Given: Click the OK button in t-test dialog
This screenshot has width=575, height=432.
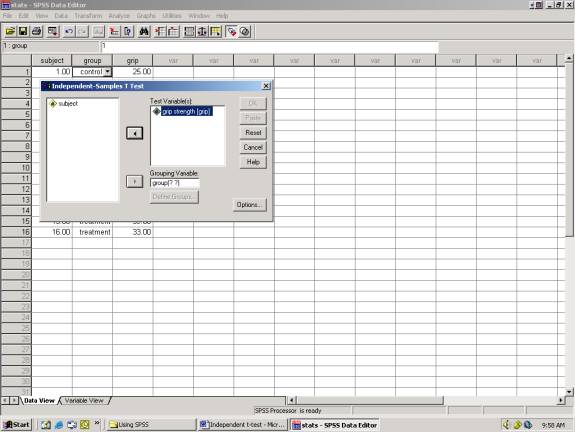Looking at the screenshot, I should tap(253, 103).
